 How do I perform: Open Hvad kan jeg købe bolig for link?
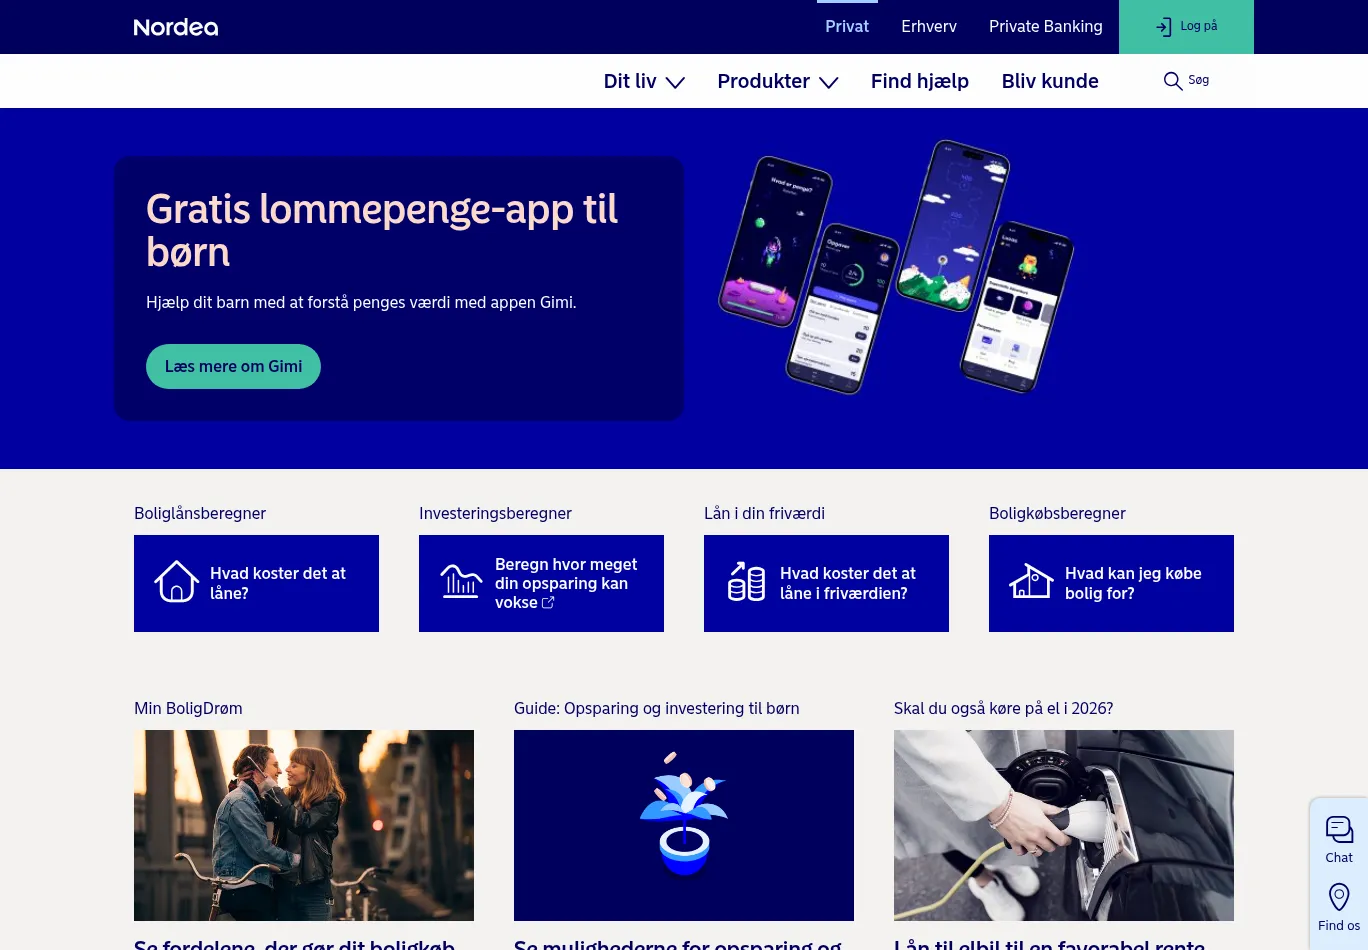pyautogui.click(x=1111, y=583)
